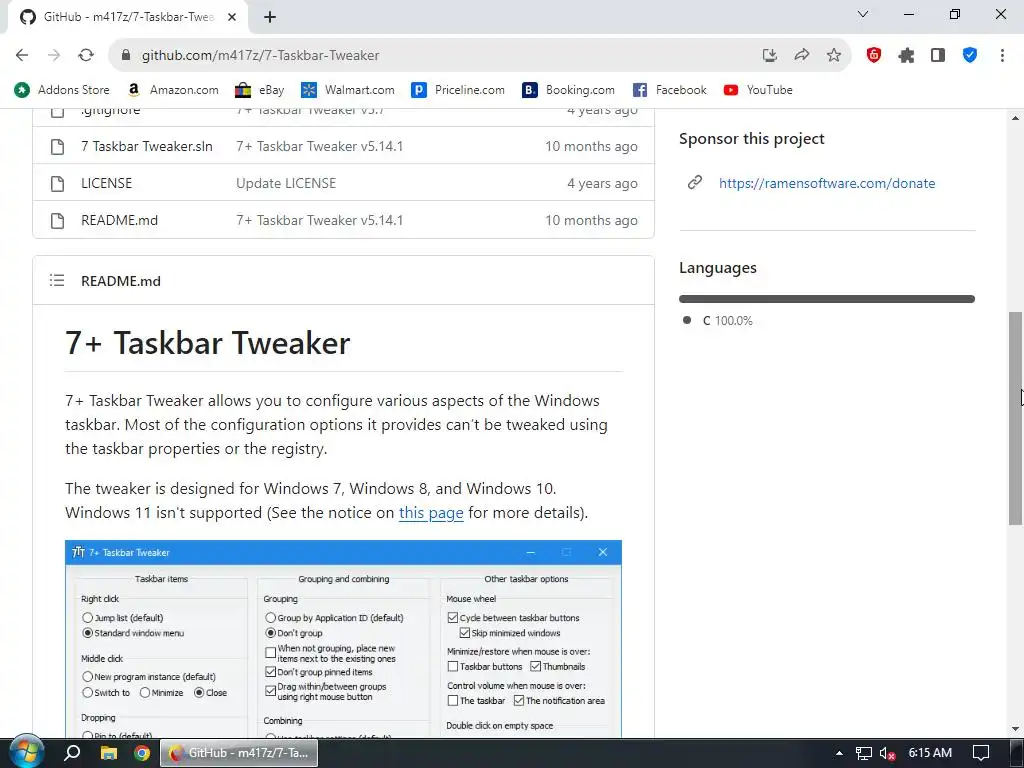Click the 7+ Taskbar Tweaker screenshot image
1024x768 pixels.
[344, 639]
